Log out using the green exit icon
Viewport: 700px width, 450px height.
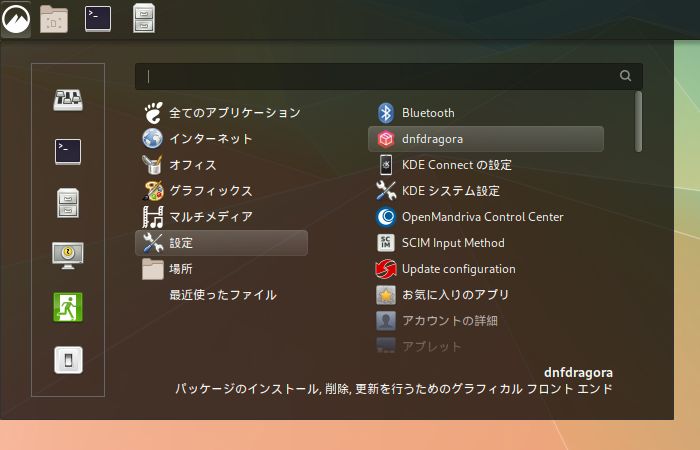pos(68,307)
